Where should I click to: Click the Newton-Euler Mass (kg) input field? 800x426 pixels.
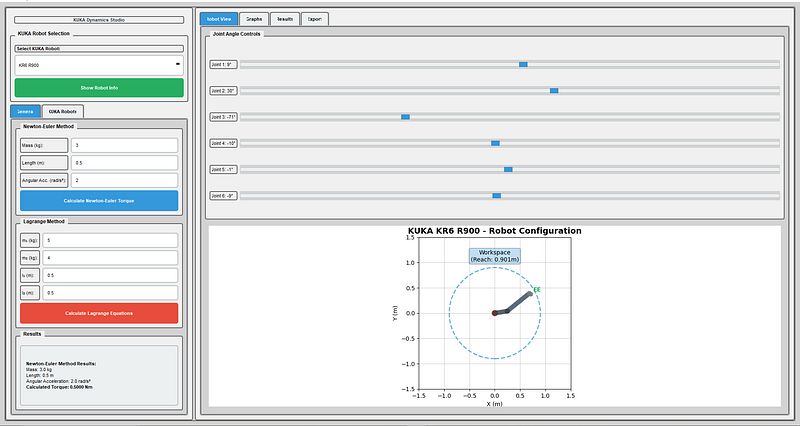tap(110, 145)
